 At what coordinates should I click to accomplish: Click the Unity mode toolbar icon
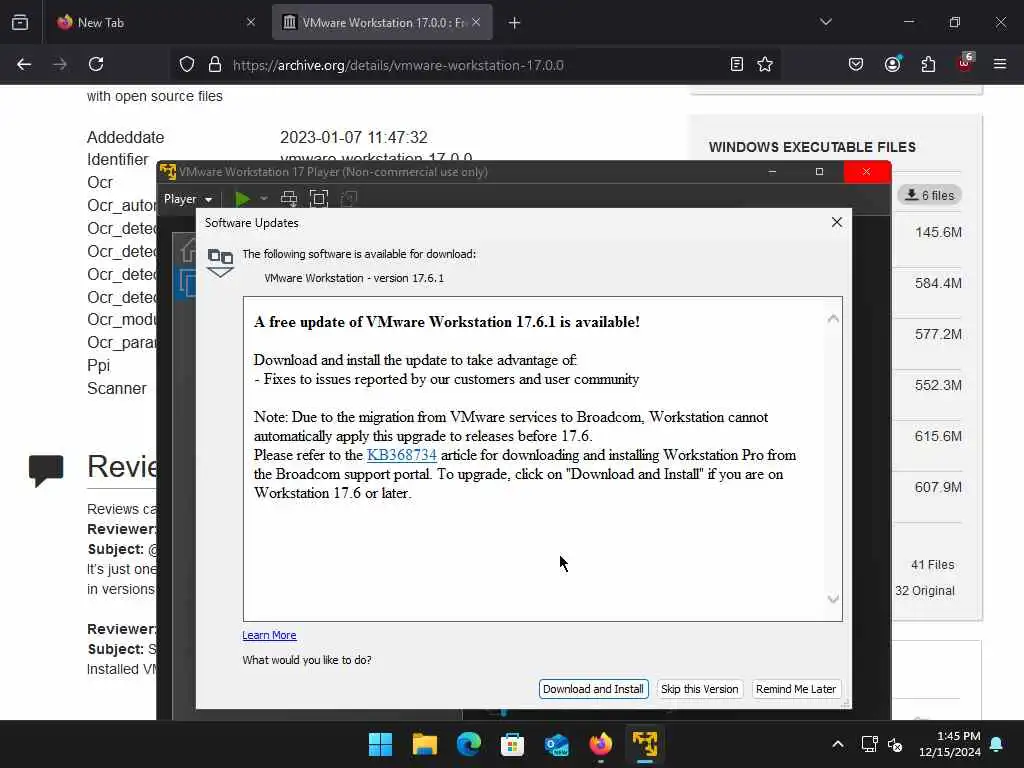349,199
